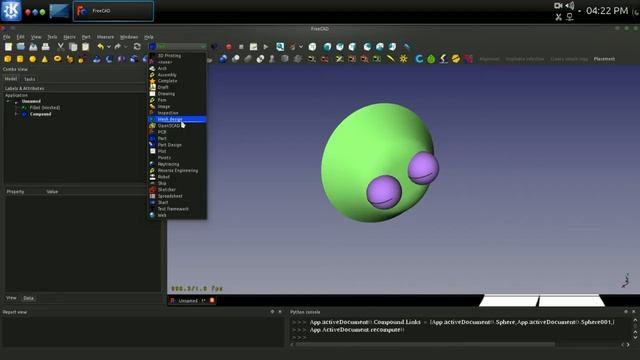The height and width of the screenshot is (360, 640).
Task: Choose OpenSCAD in workbench list
Action: 177,126
